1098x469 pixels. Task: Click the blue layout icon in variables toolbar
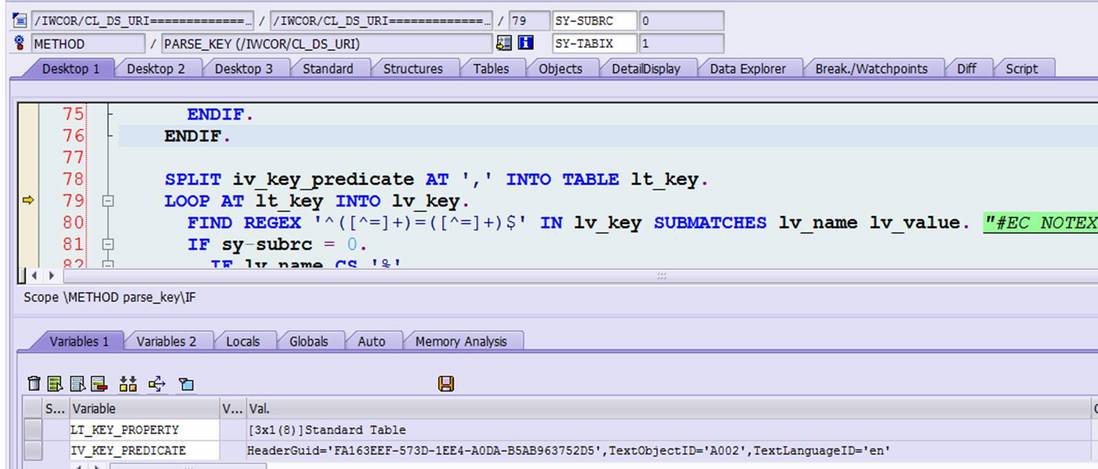[186, 384]
